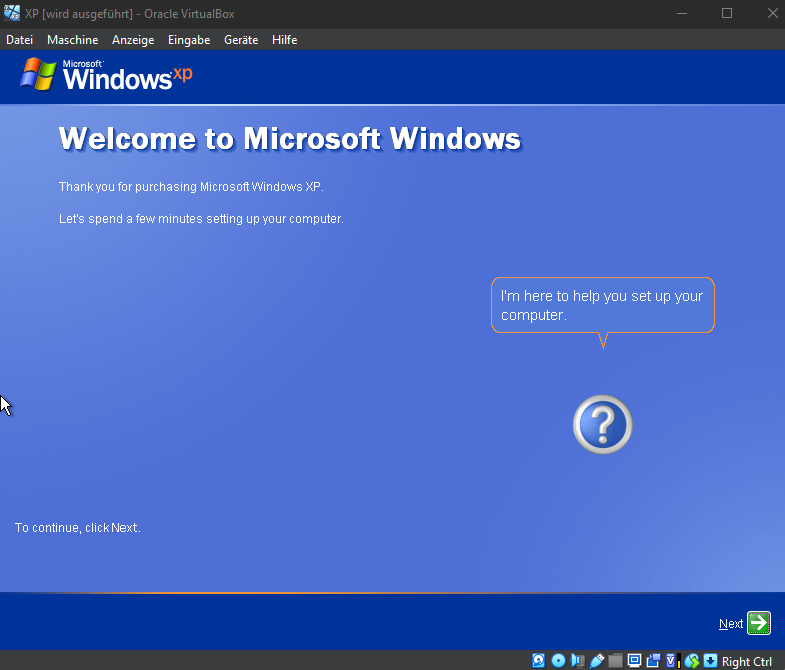Close the VirtualBox XP window
This screenshot has width=785, height=670.
tap(772, 14)
